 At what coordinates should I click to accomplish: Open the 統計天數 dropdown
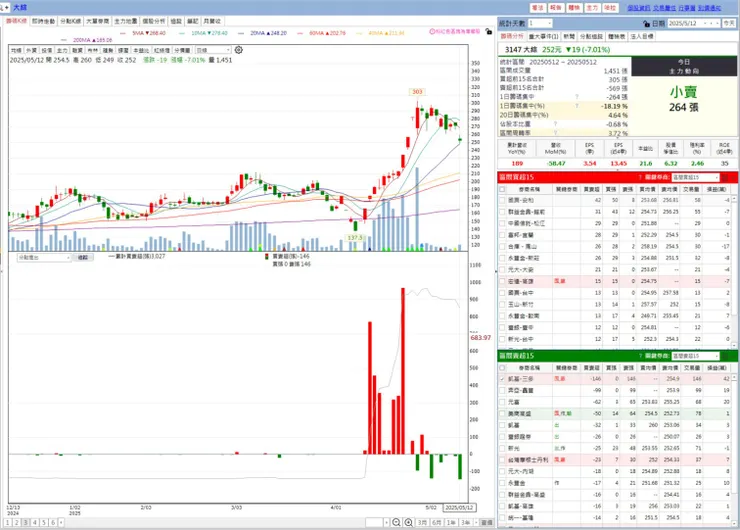click(x=540, y=23)
